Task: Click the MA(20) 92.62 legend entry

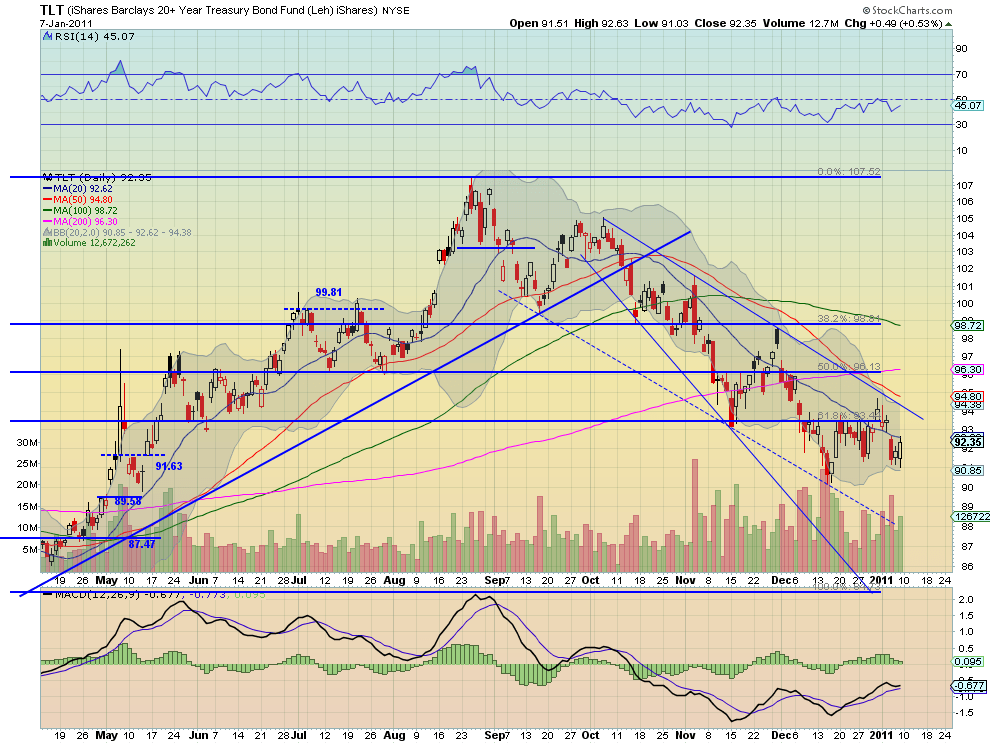Action: point(83,189)
